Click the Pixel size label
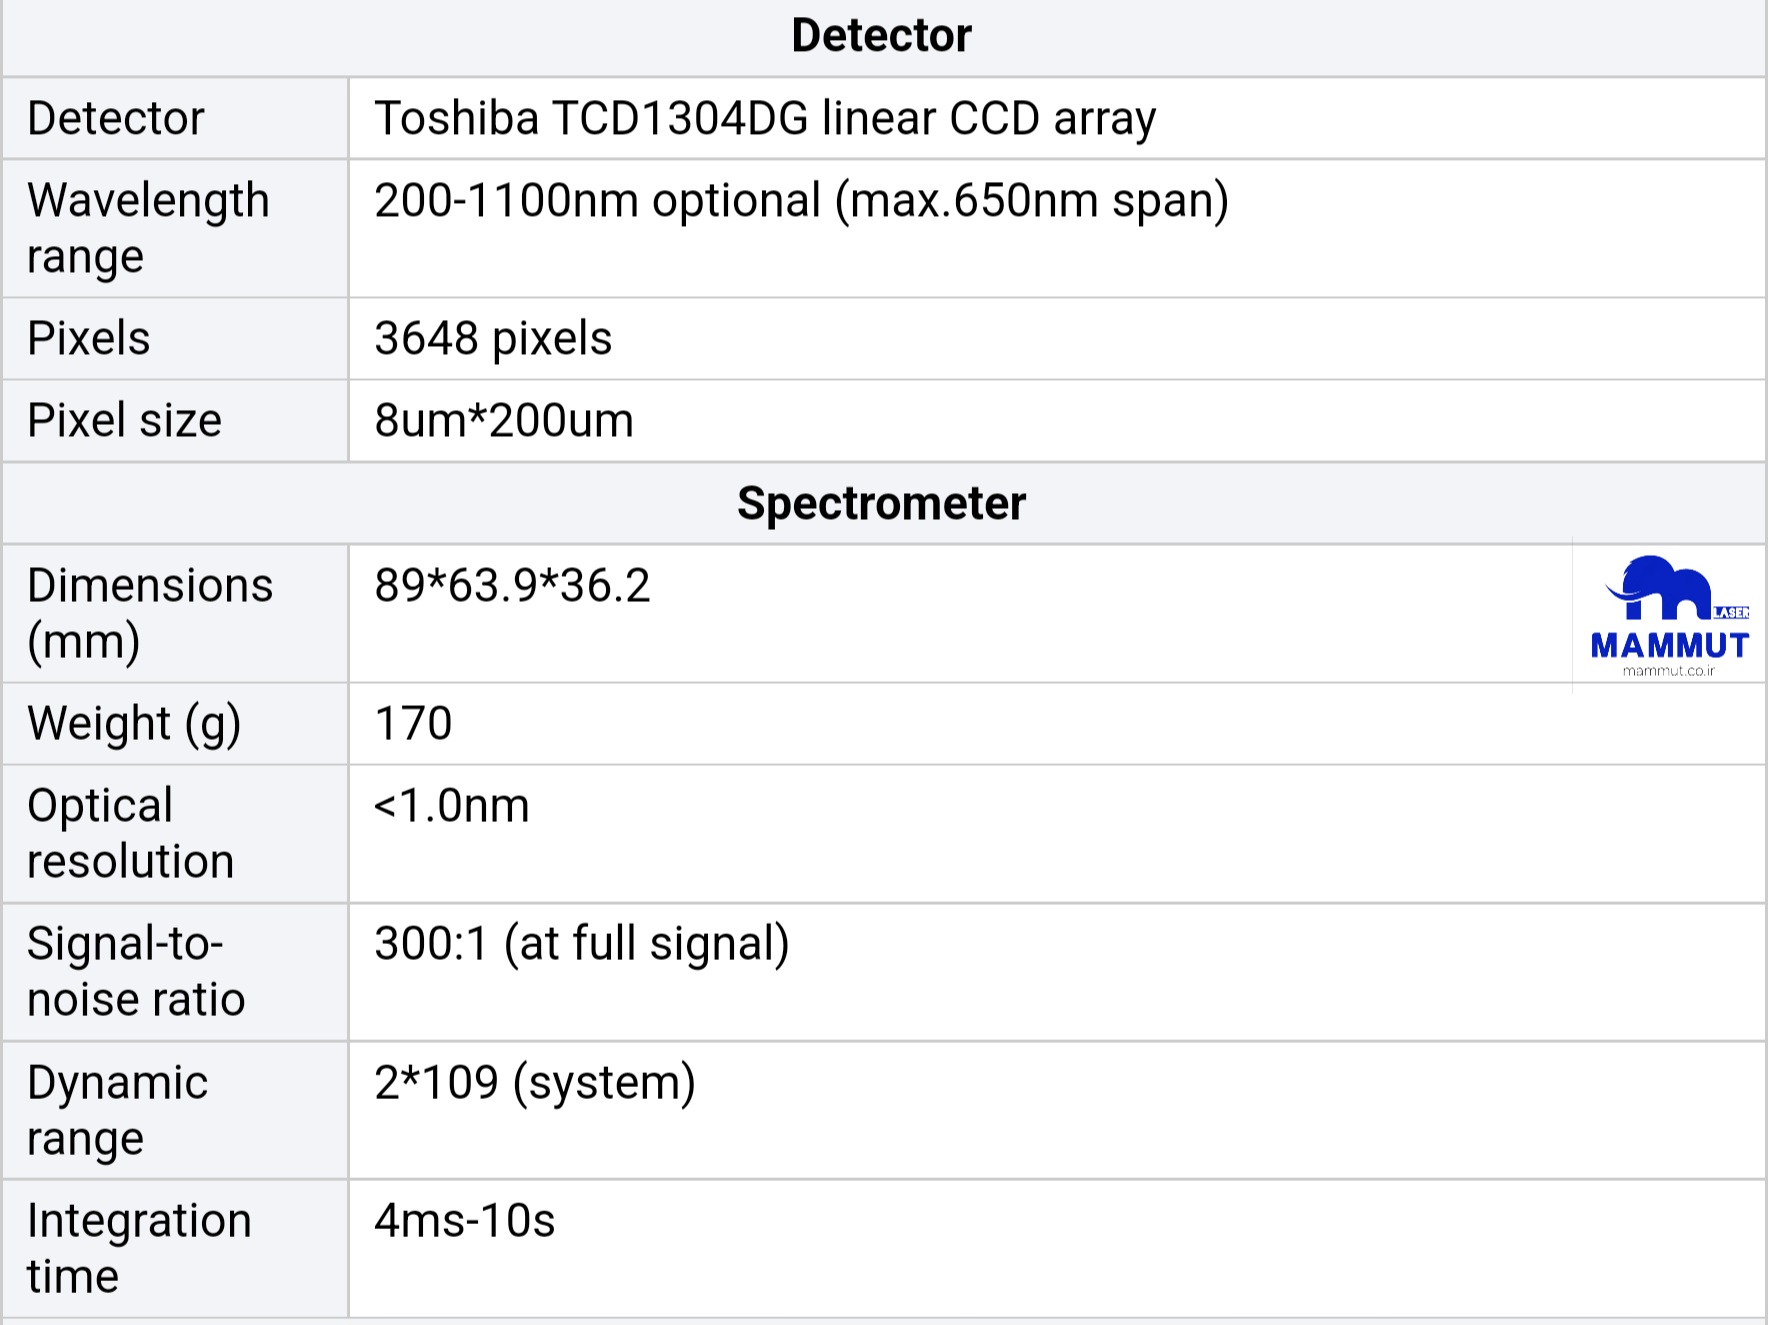 pos(124,420)
